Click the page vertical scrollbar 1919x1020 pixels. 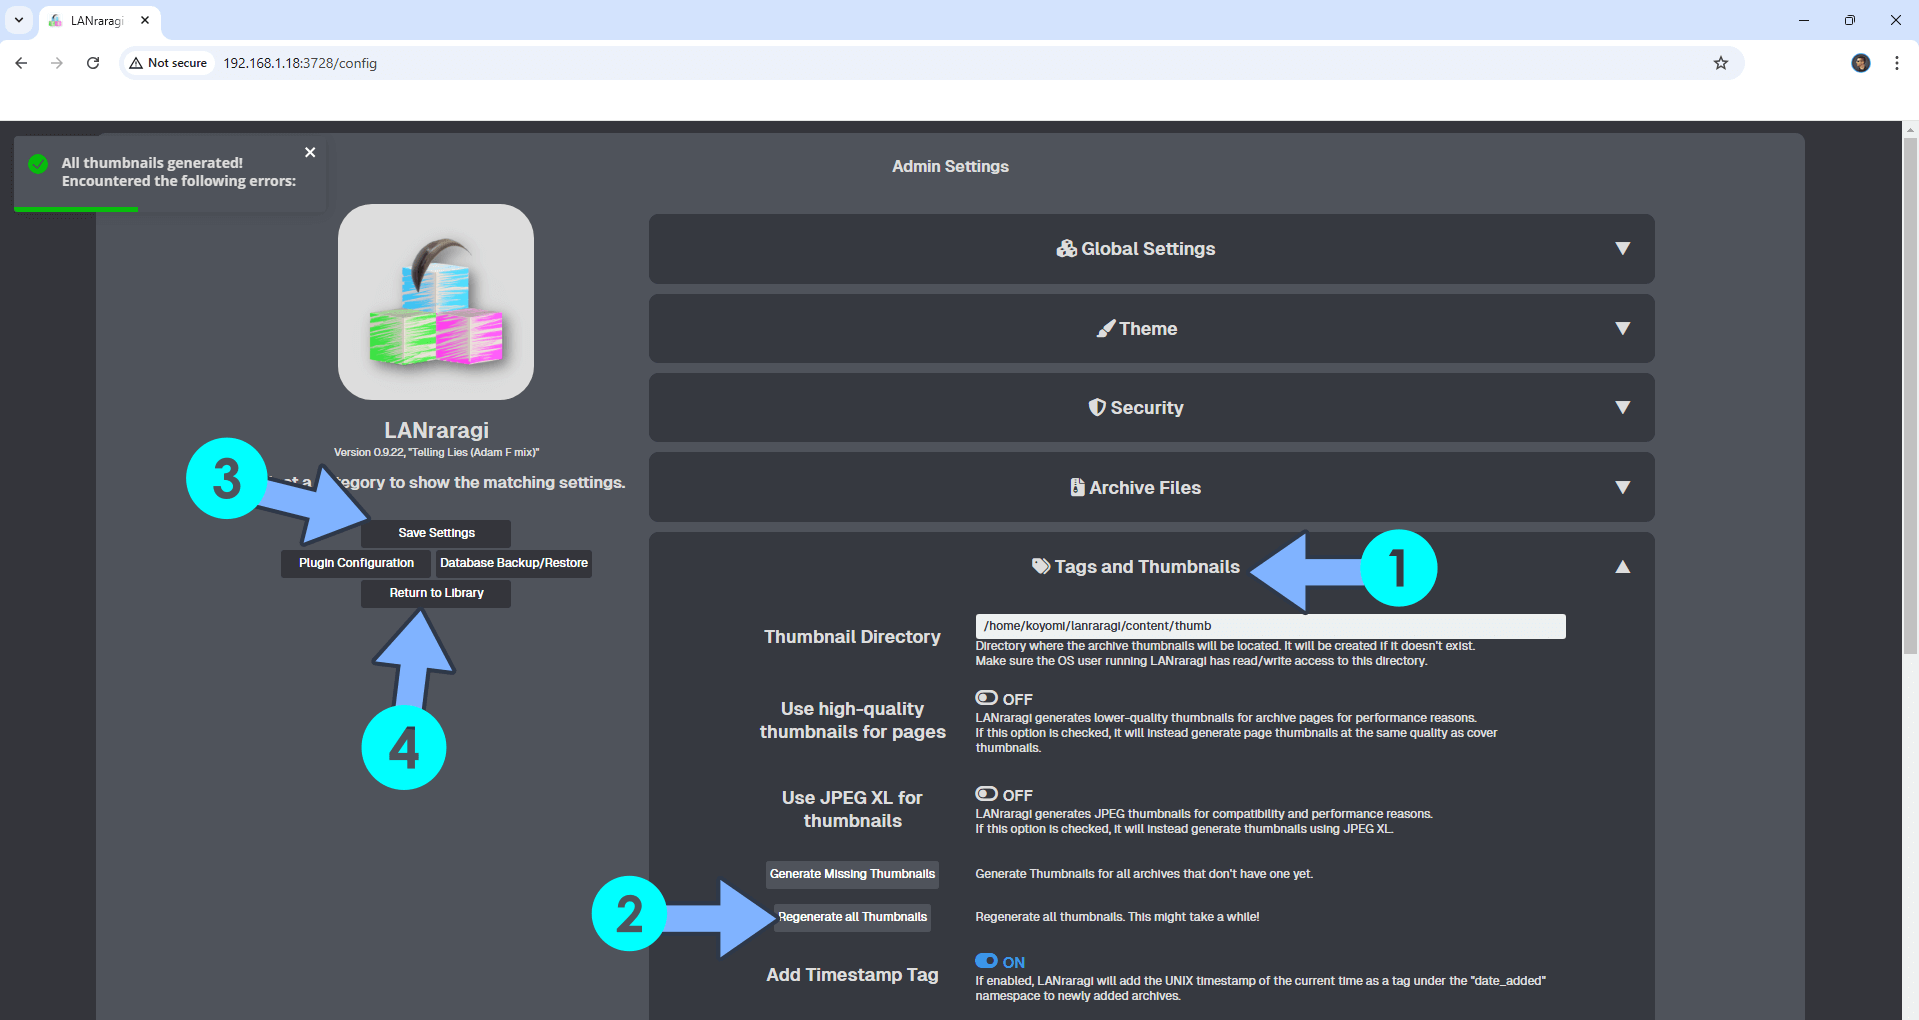coord(1910,395)
